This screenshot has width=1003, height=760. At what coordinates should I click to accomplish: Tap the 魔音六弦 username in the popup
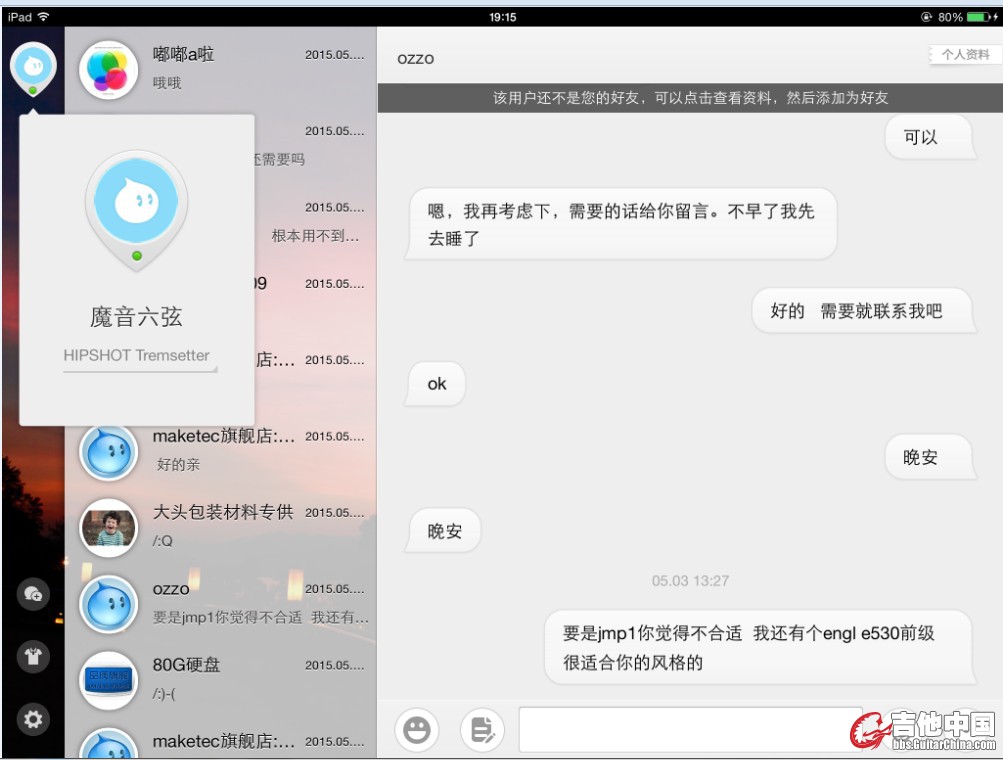[x=136, y=317]
